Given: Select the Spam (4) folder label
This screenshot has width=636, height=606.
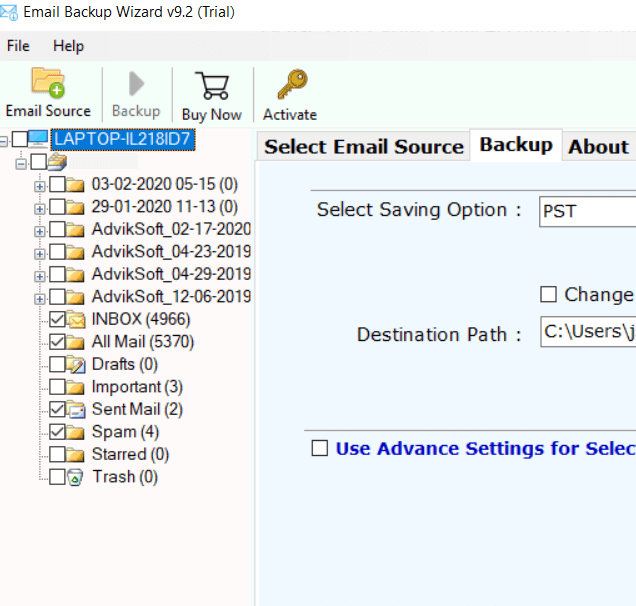Looking at the screenshot, I should [125, 432].
